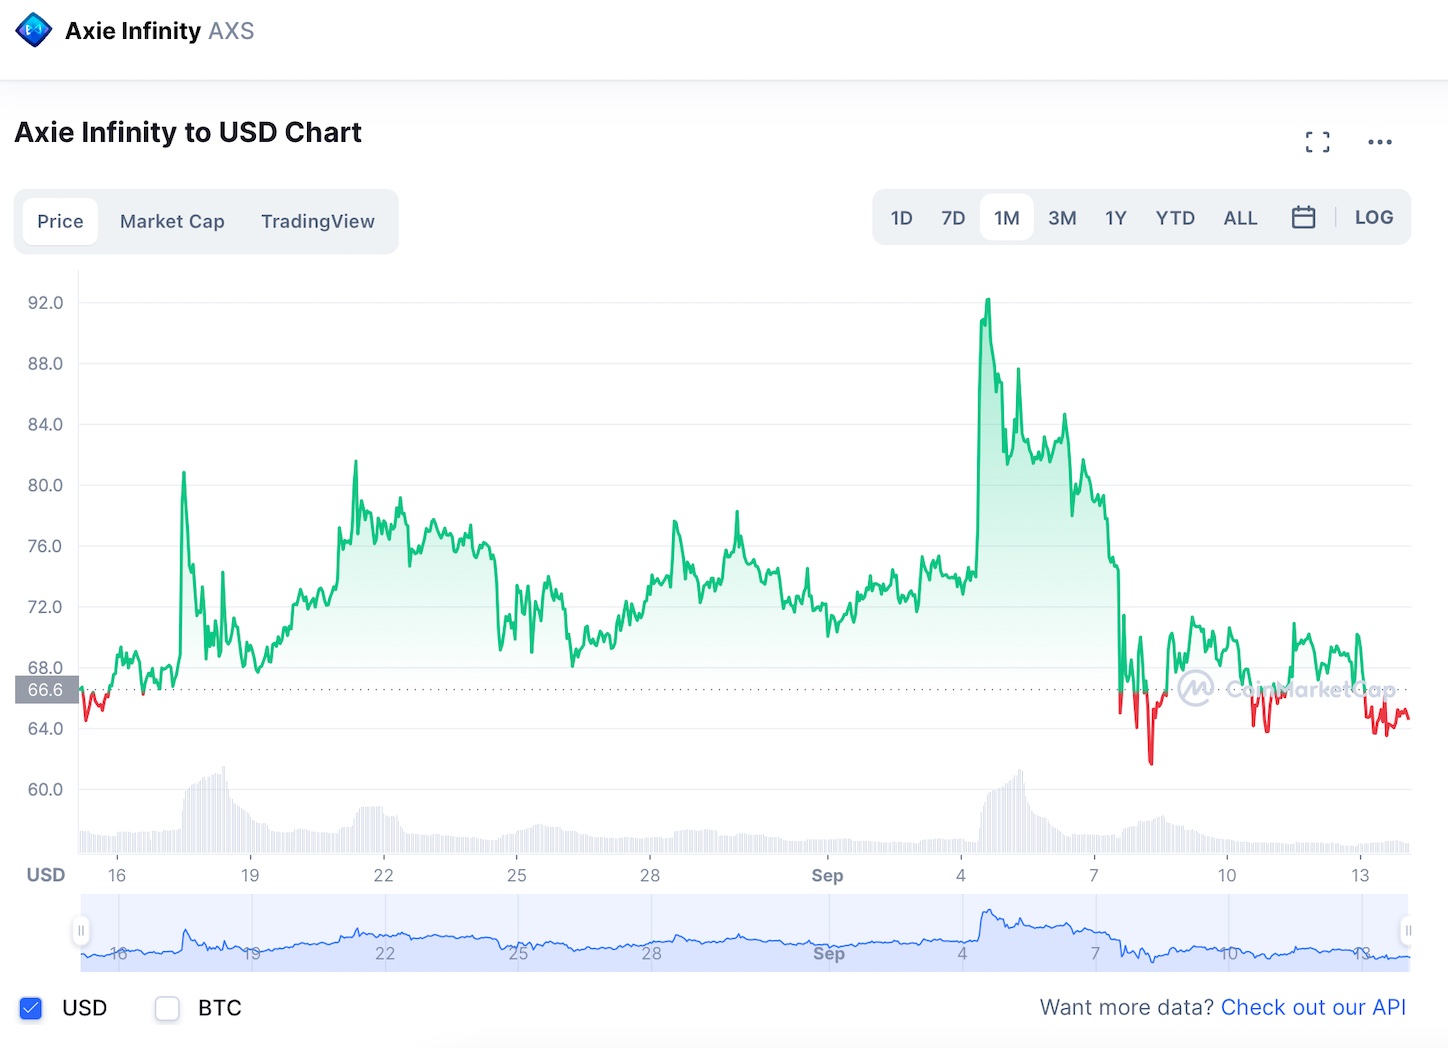1448x1048 pixels.
Task: Toggle LOG scale on chart
Action: [1373, 217]
